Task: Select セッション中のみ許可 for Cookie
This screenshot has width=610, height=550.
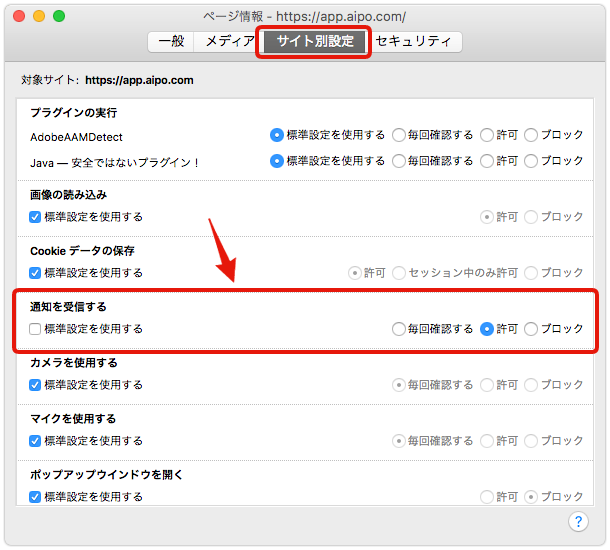Action: (398, 273)
